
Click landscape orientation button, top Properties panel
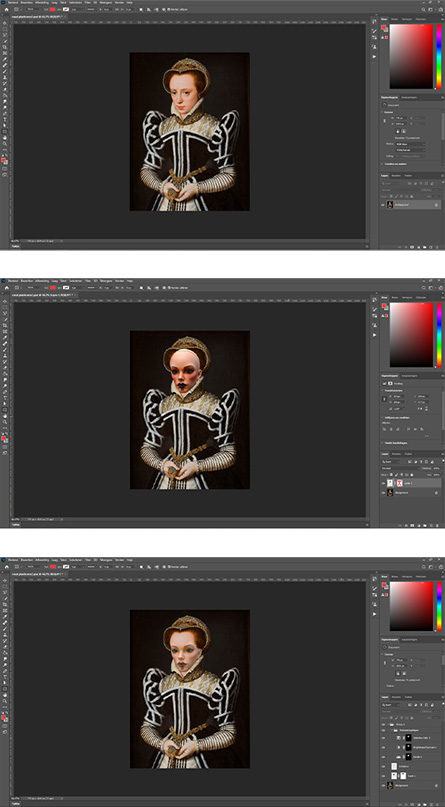pyautogui.click(x=404, y=132)
